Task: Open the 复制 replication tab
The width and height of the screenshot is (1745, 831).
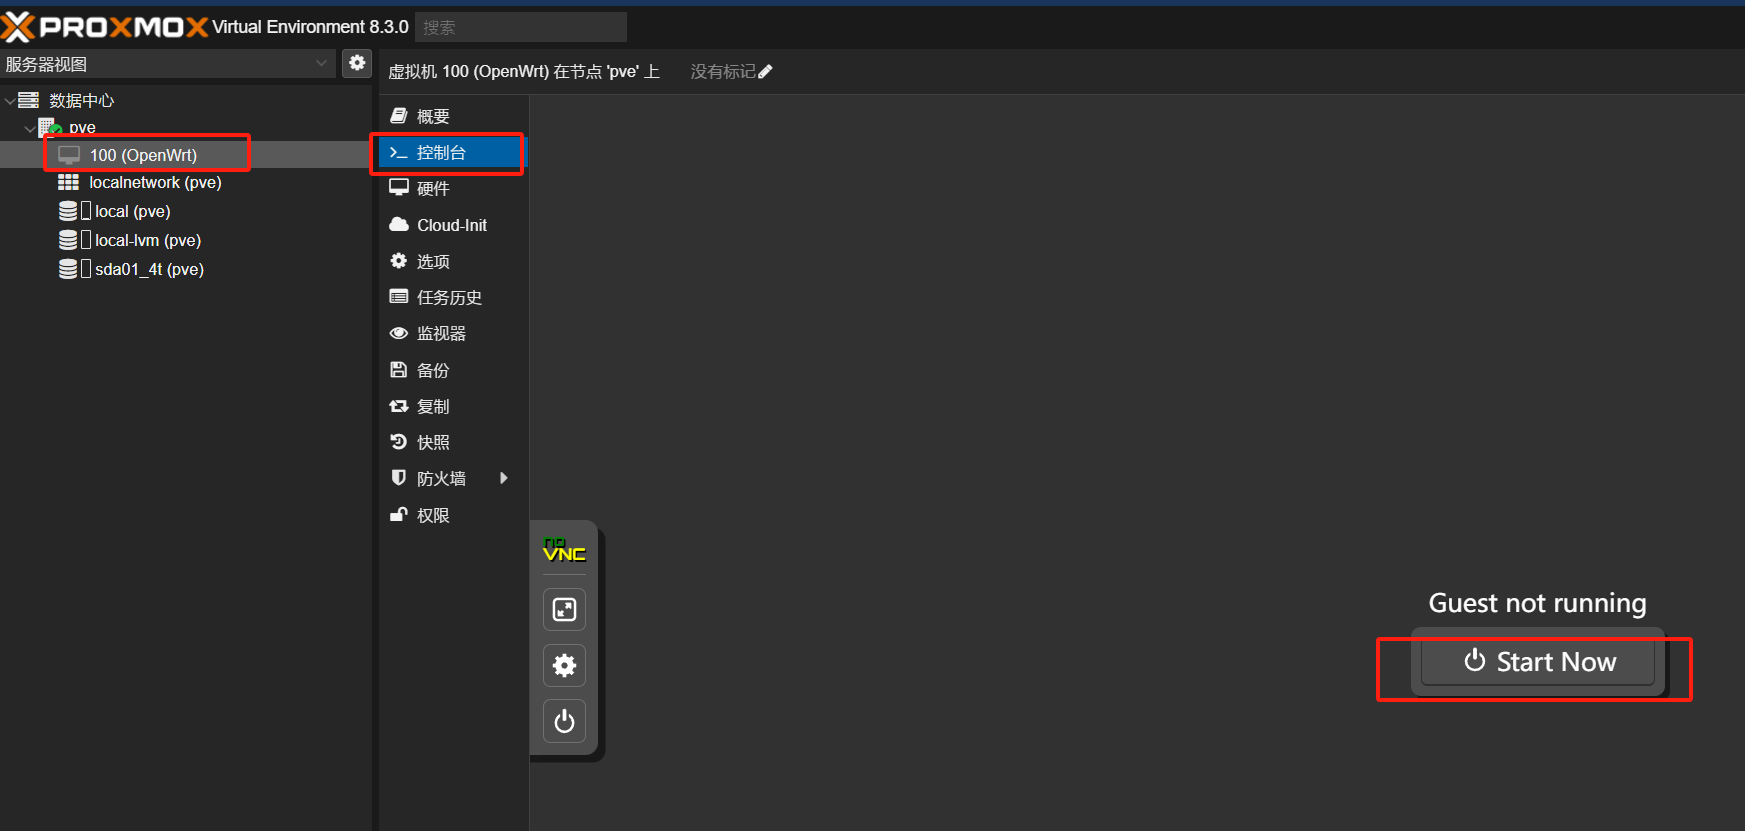Action: 453,406
